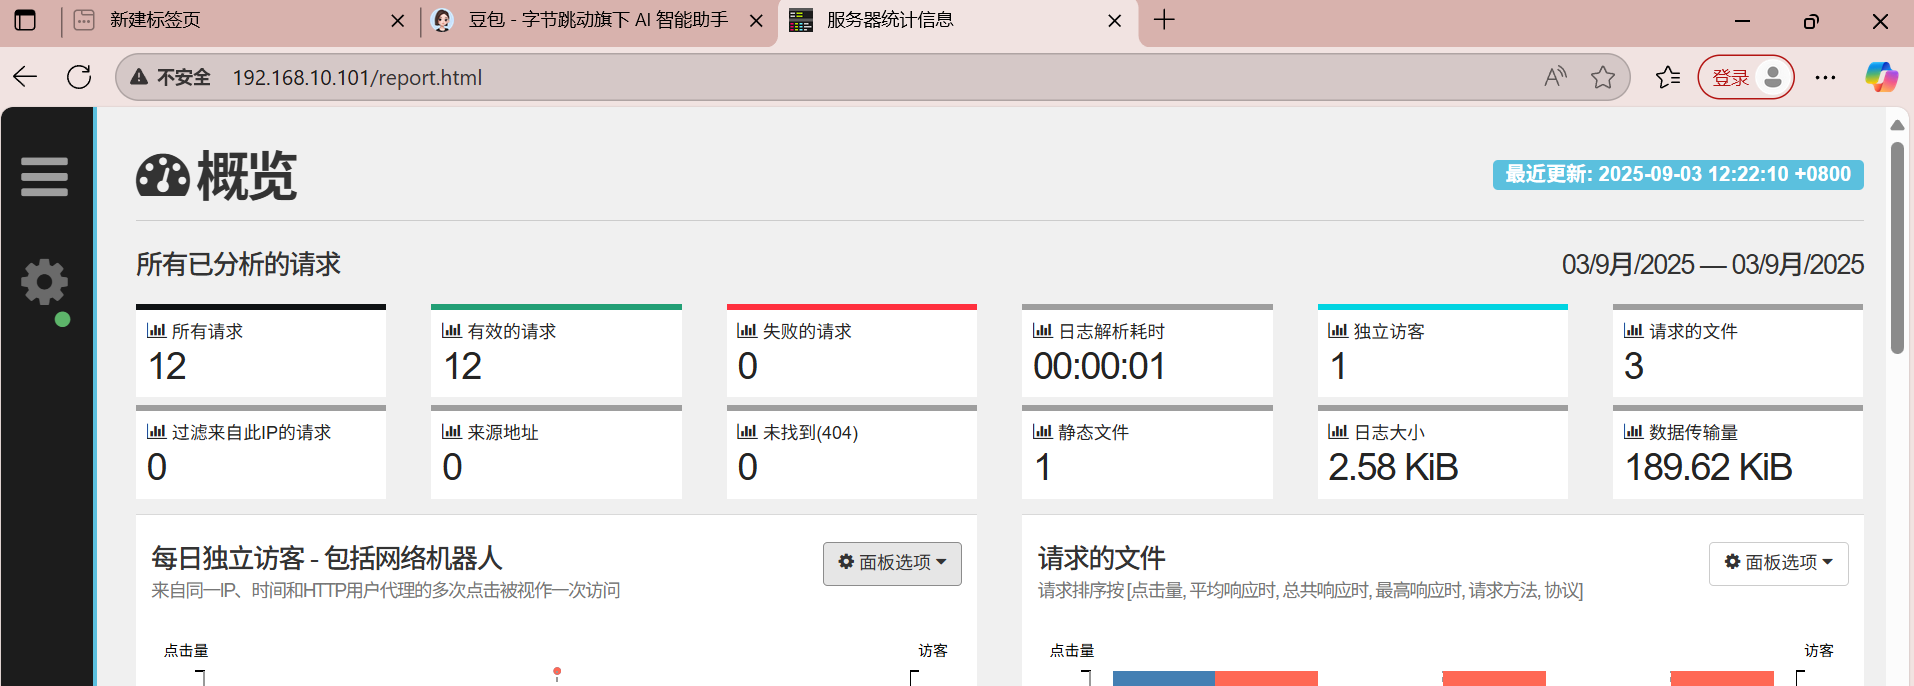Open browser settings and more menu
This screenshot has height=686, width=1914.
tap(1825, 77)
